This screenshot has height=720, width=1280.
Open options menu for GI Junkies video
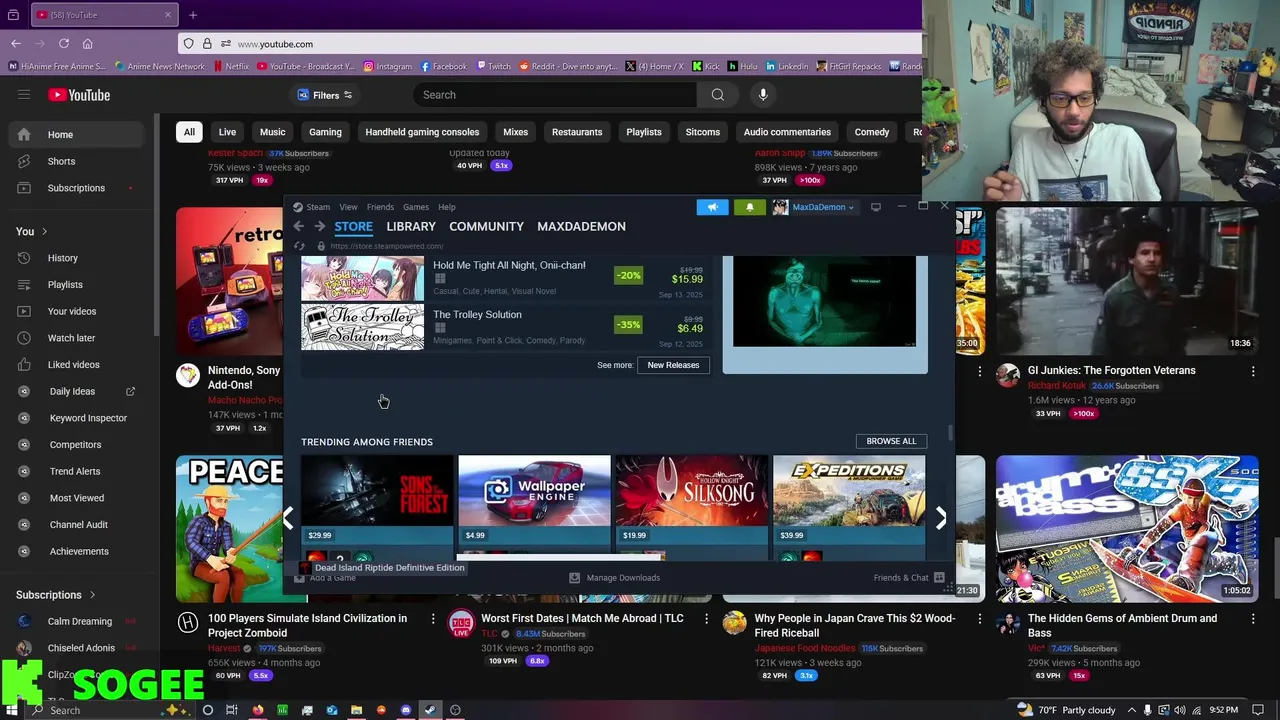tap(1253, 371)
